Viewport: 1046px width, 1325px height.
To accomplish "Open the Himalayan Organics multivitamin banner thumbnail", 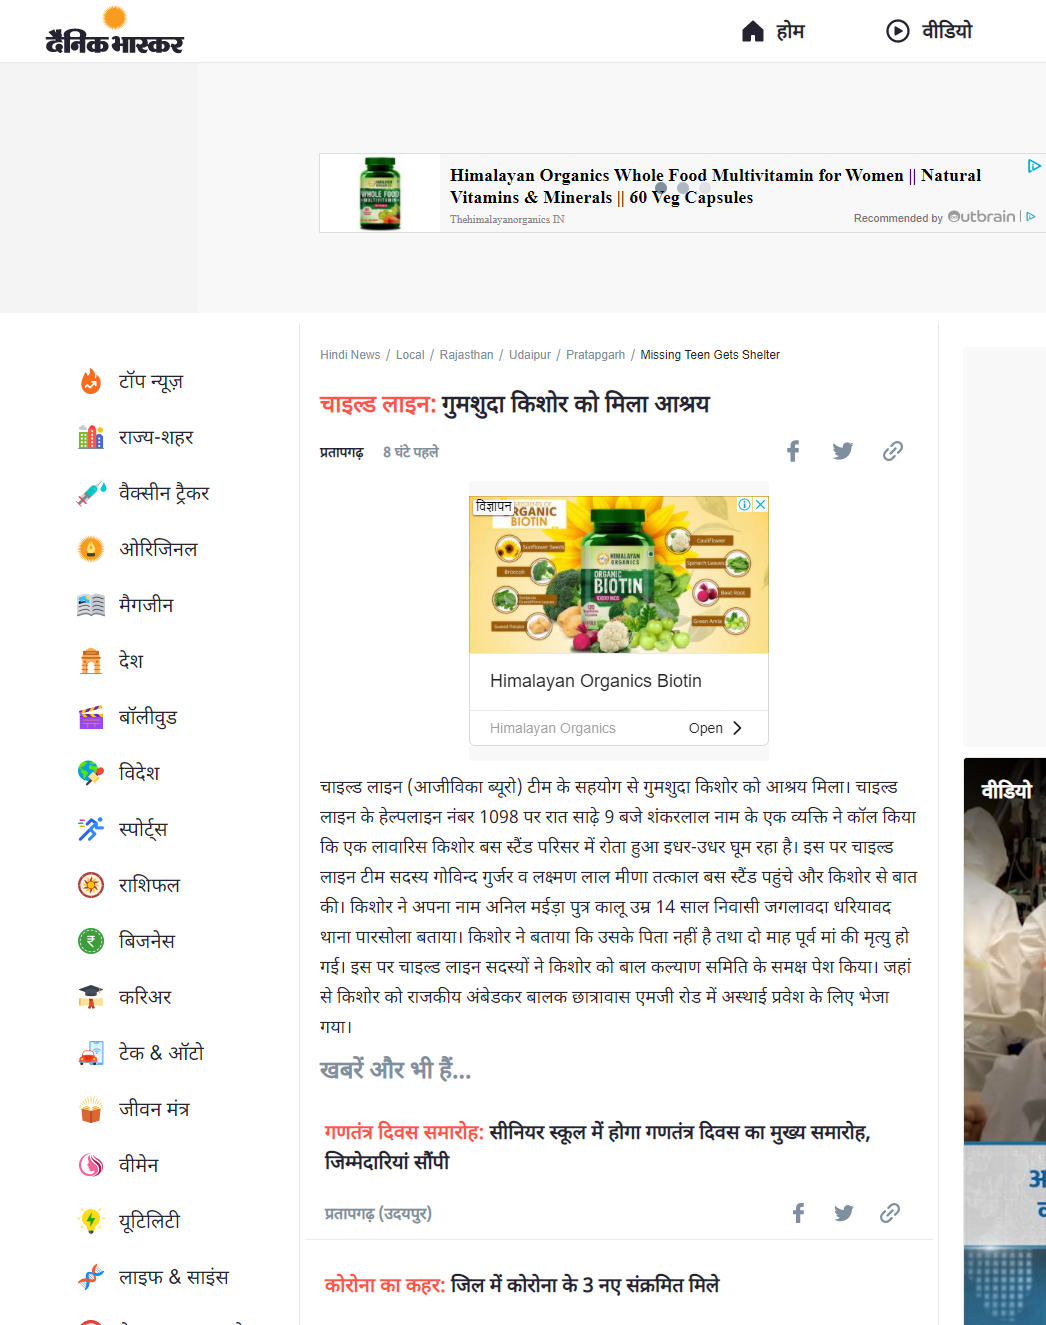I will (380, 193).
